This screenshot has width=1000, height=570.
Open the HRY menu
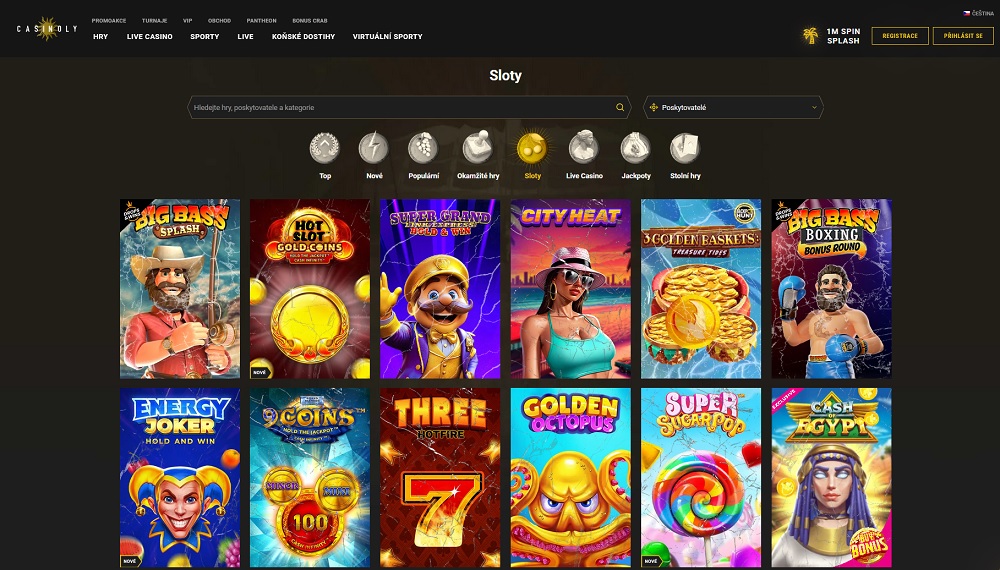pyautogui.click(x=101, y=37)
